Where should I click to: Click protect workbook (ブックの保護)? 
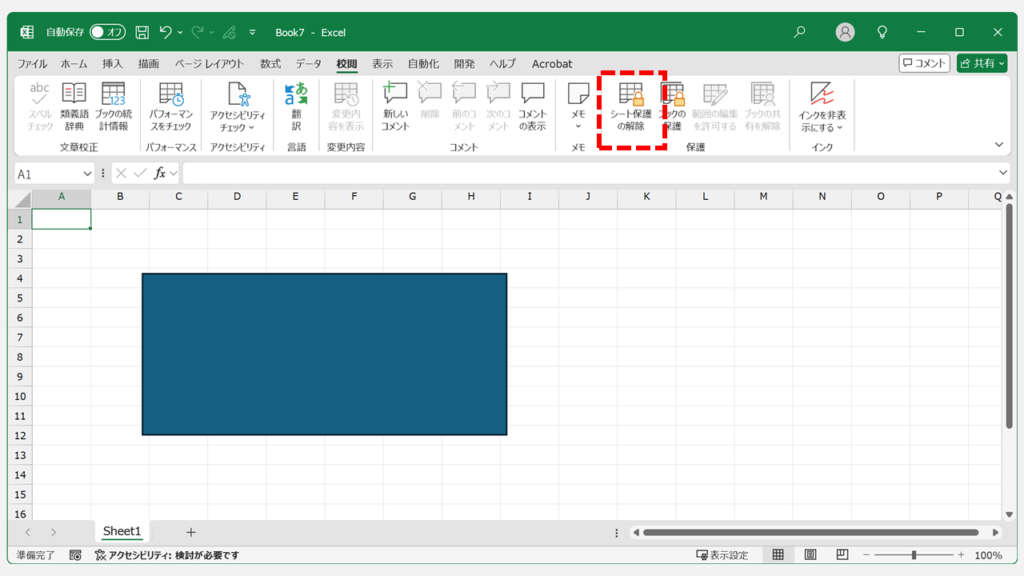click(x=673, y=106)
